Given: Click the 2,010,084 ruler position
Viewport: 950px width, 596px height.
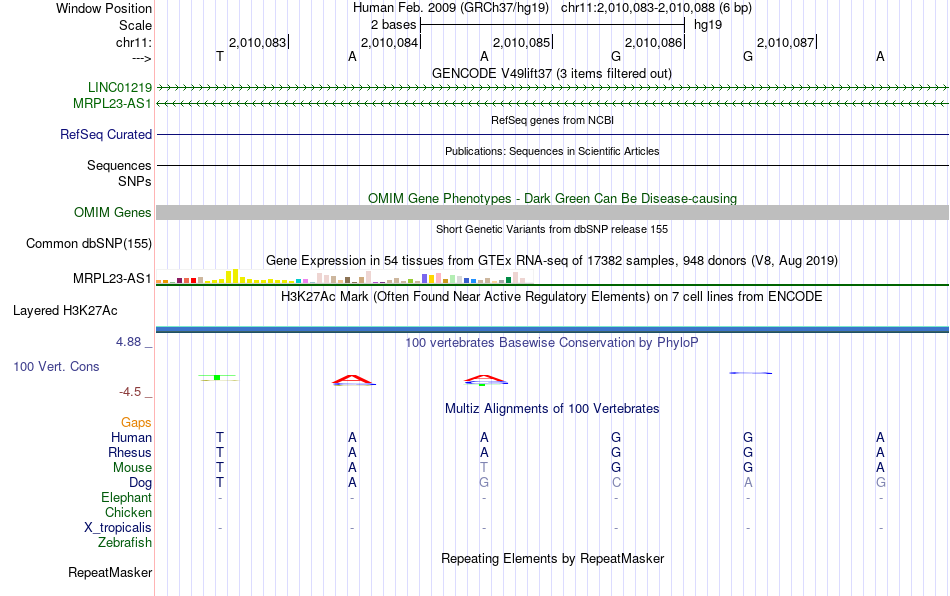Looking at the screenshot, I should 390,42.
